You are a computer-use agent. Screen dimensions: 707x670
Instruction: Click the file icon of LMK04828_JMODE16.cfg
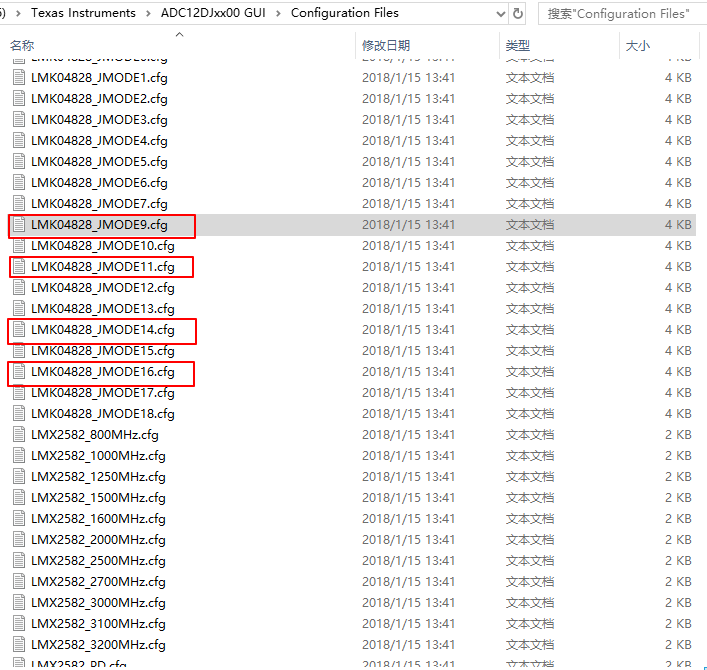click(19, 372)
